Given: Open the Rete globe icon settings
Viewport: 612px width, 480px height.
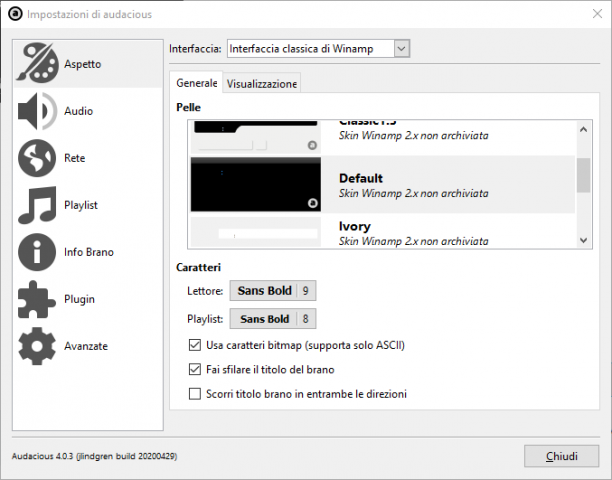Looking at the screenshot, I should (37, 158).
